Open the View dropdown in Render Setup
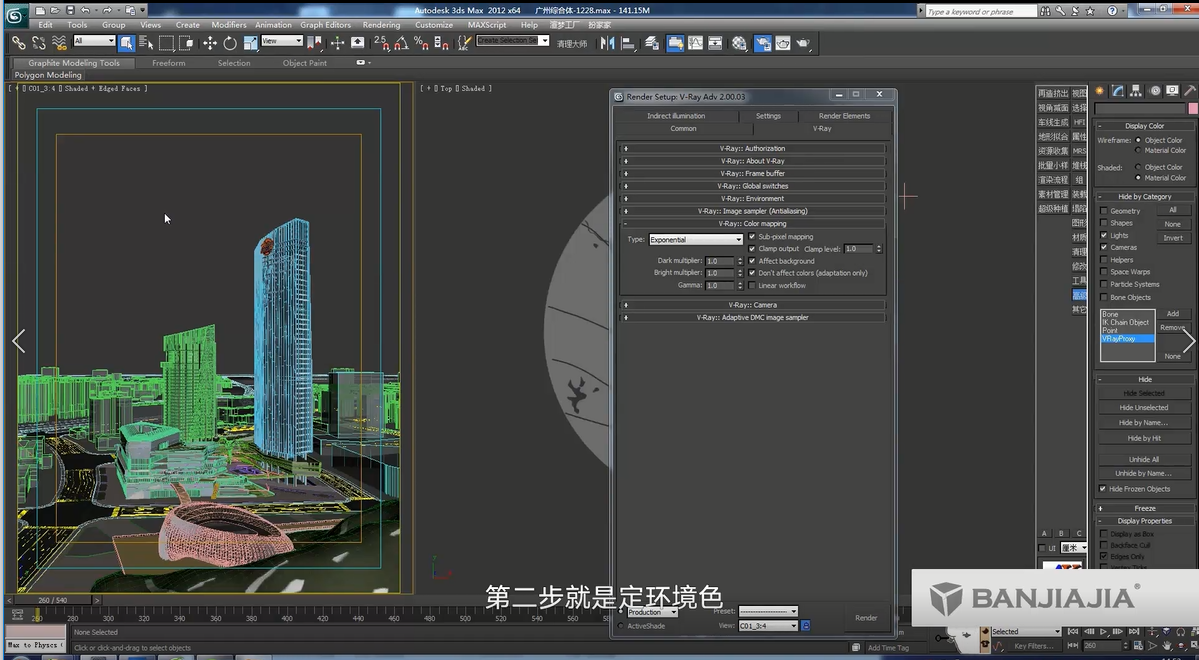 point(768,626)
